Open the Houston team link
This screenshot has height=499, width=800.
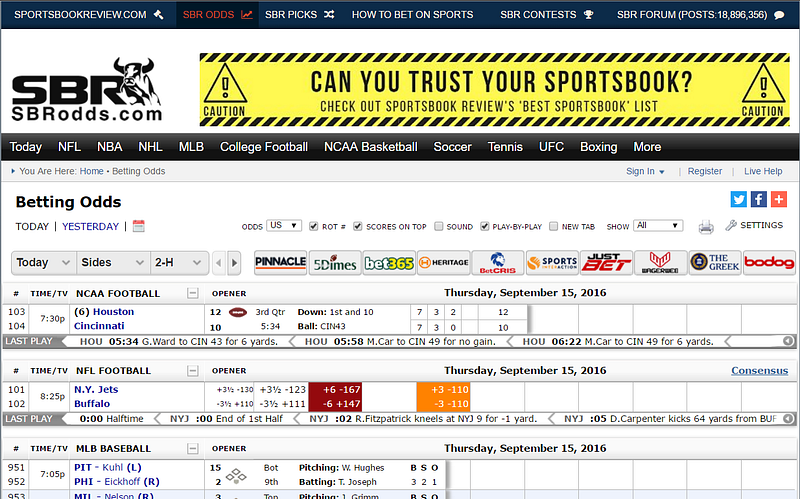(113, 312)
